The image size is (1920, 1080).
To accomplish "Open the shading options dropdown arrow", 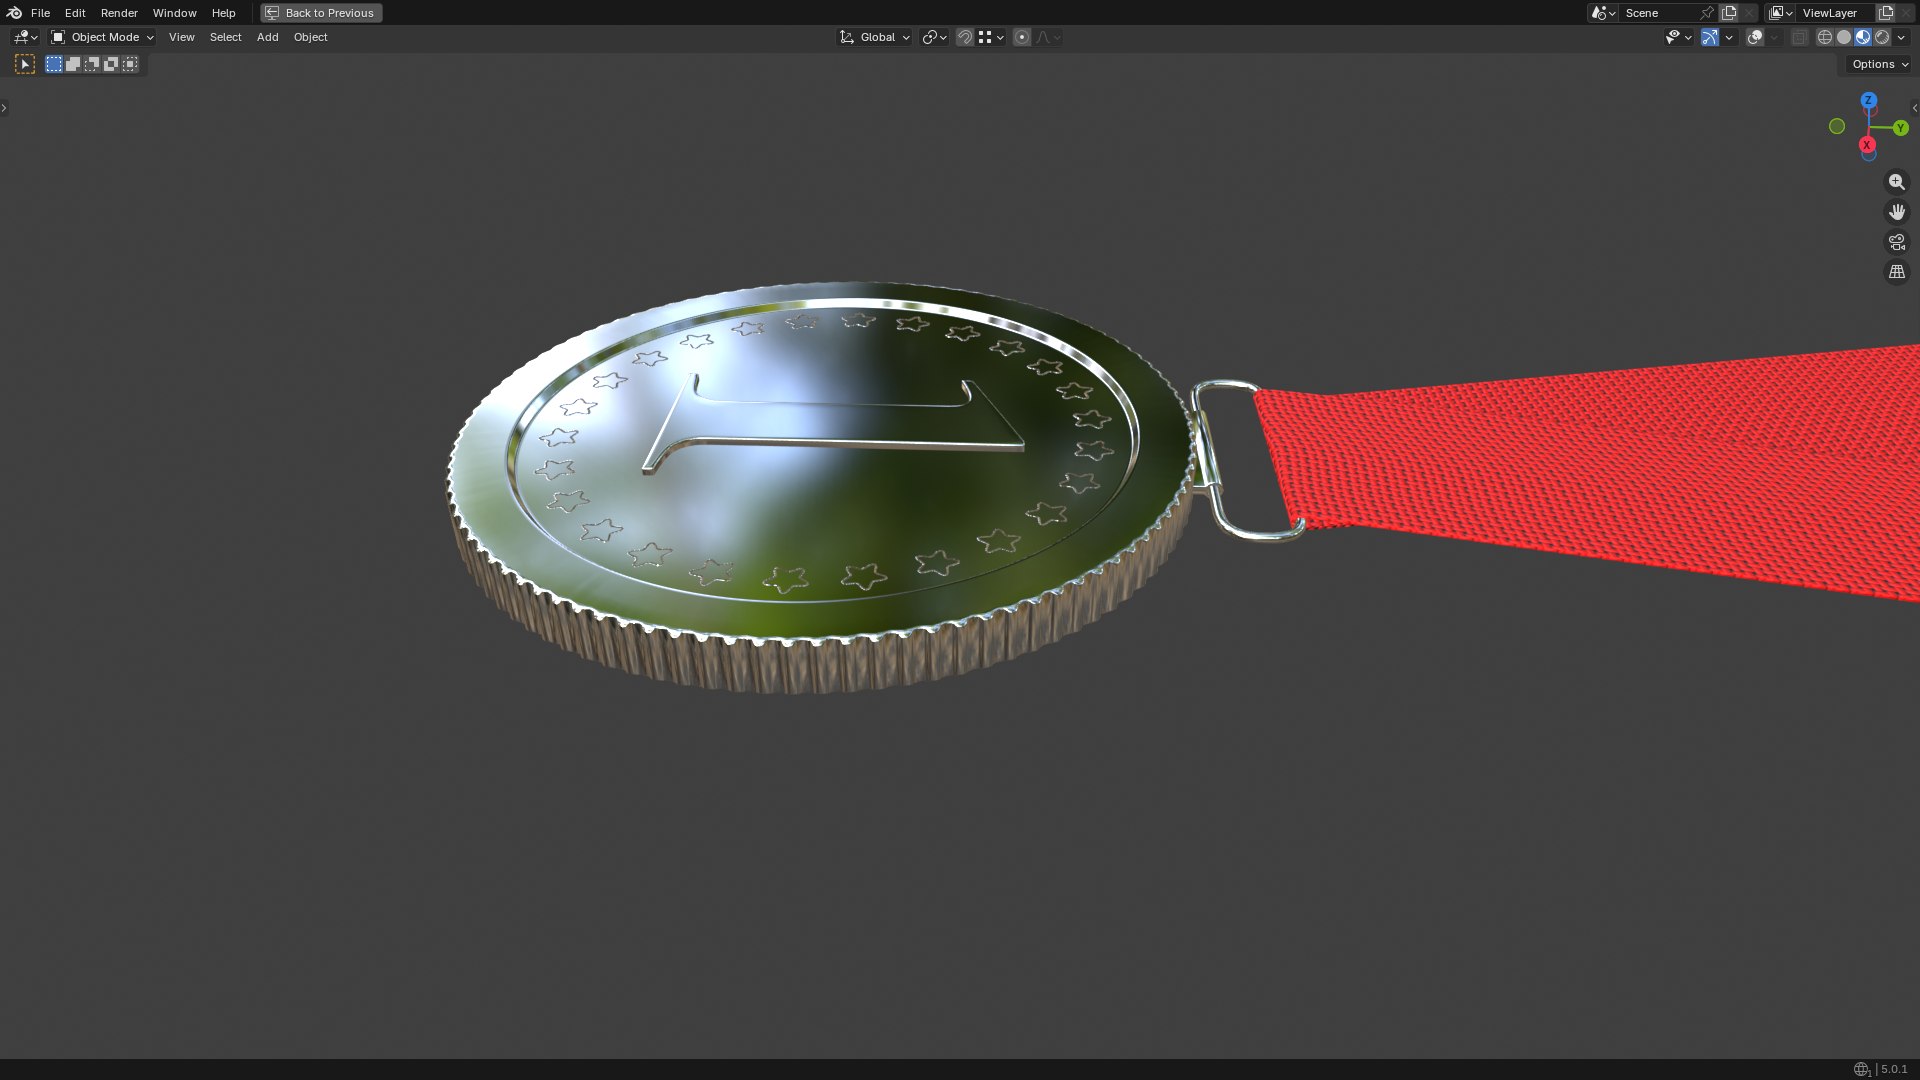I will click(x=1901, y=37).
